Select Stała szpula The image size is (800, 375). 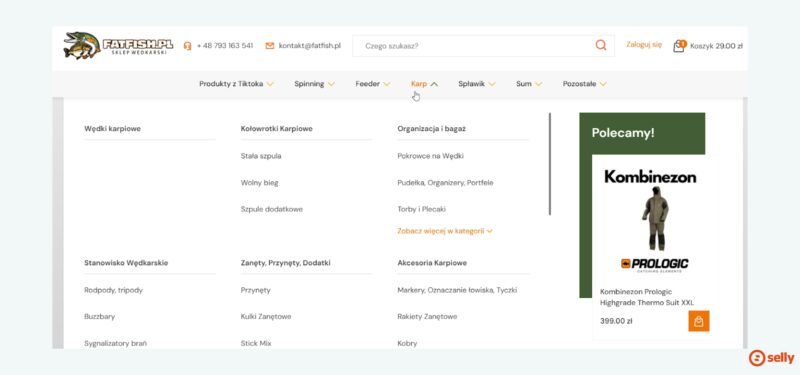[261, 156]
